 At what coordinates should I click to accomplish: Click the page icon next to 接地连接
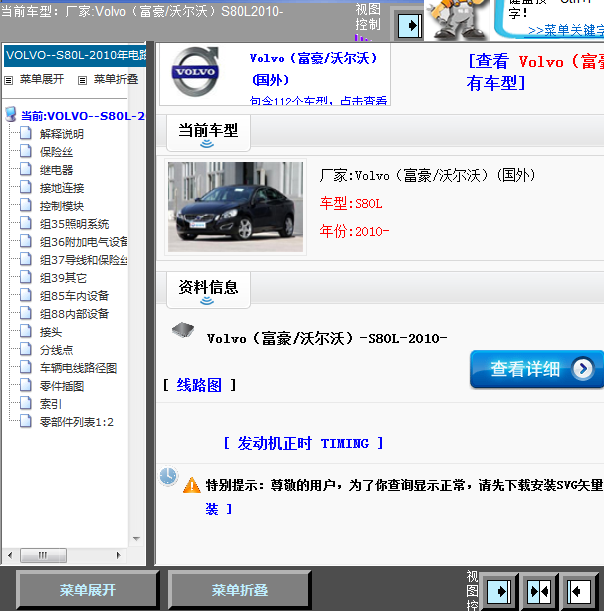[x=26, y=187]
